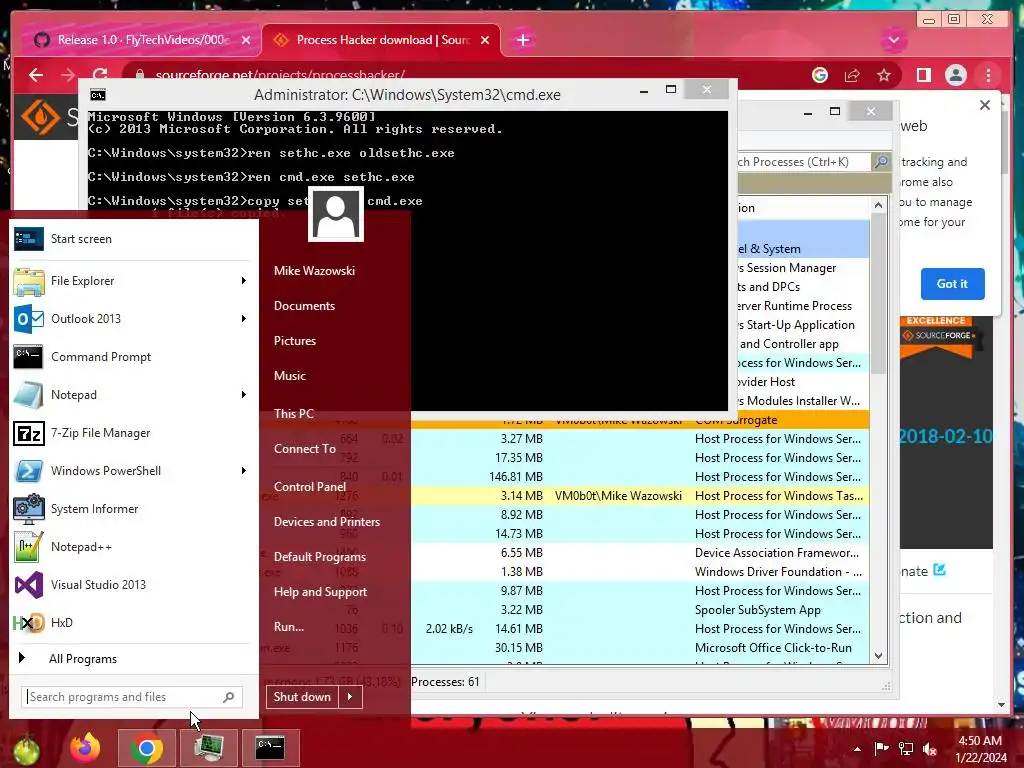Click the process search magnifier icon

tap(882, 161)
